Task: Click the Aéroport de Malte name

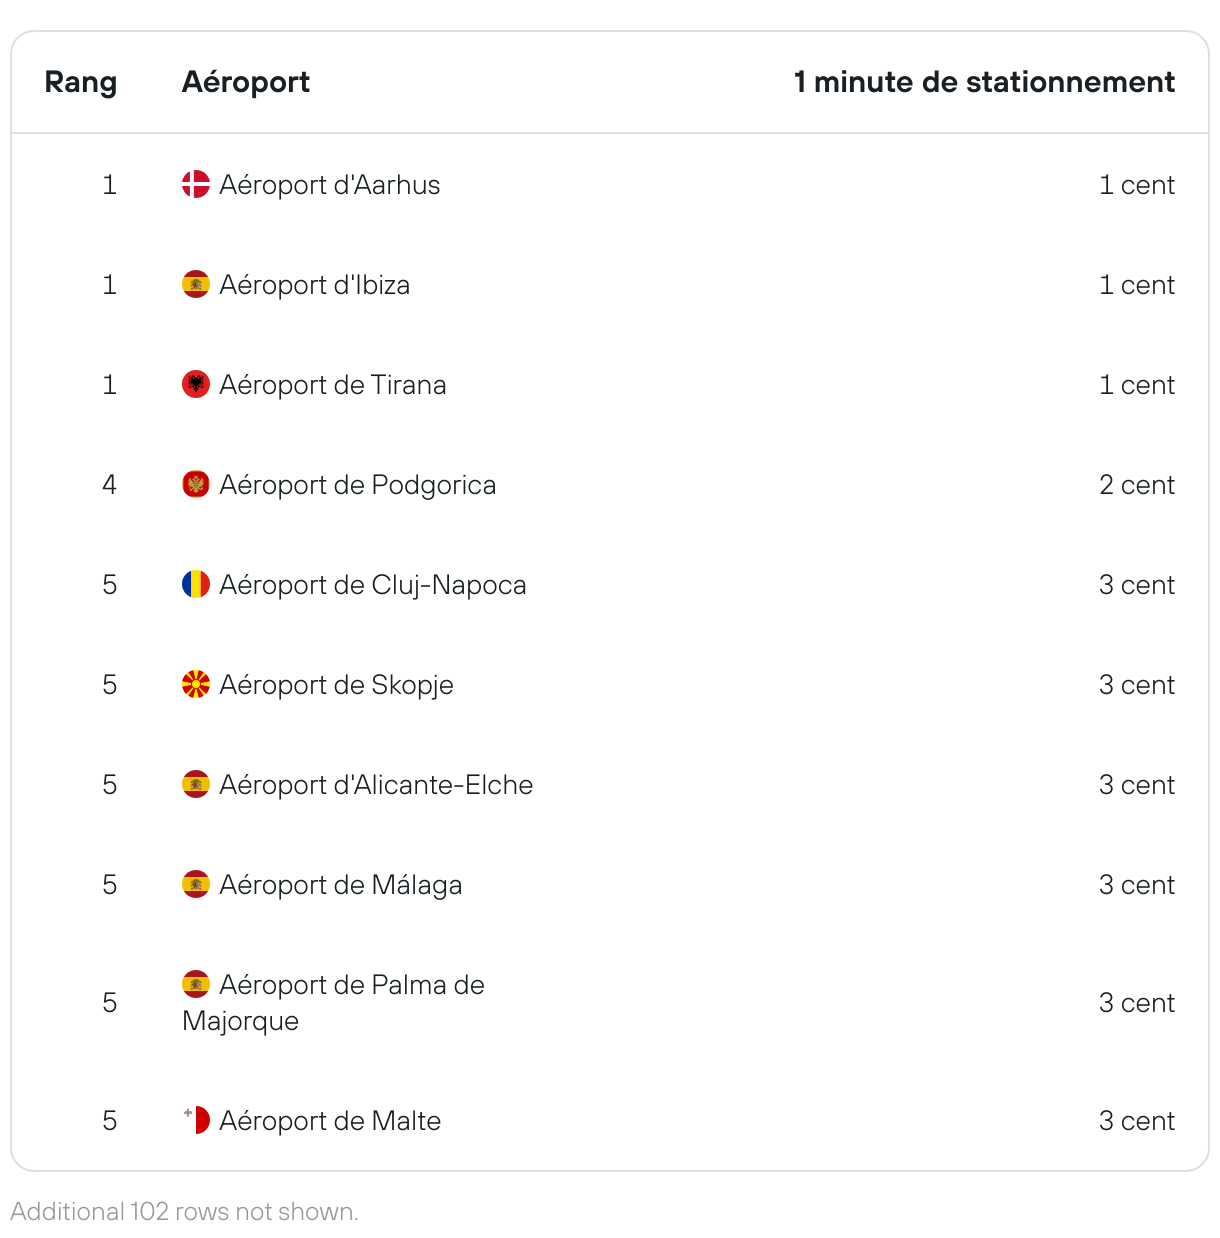Action: pos(330,1121)
